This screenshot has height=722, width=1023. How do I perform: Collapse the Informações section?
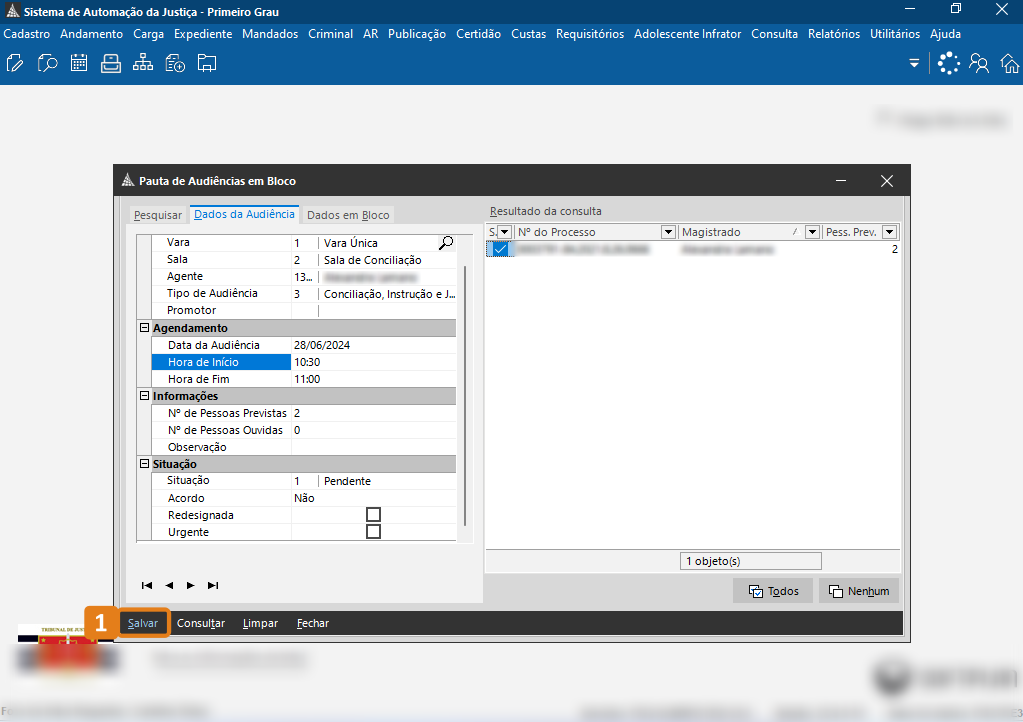[x=145, y=395]
